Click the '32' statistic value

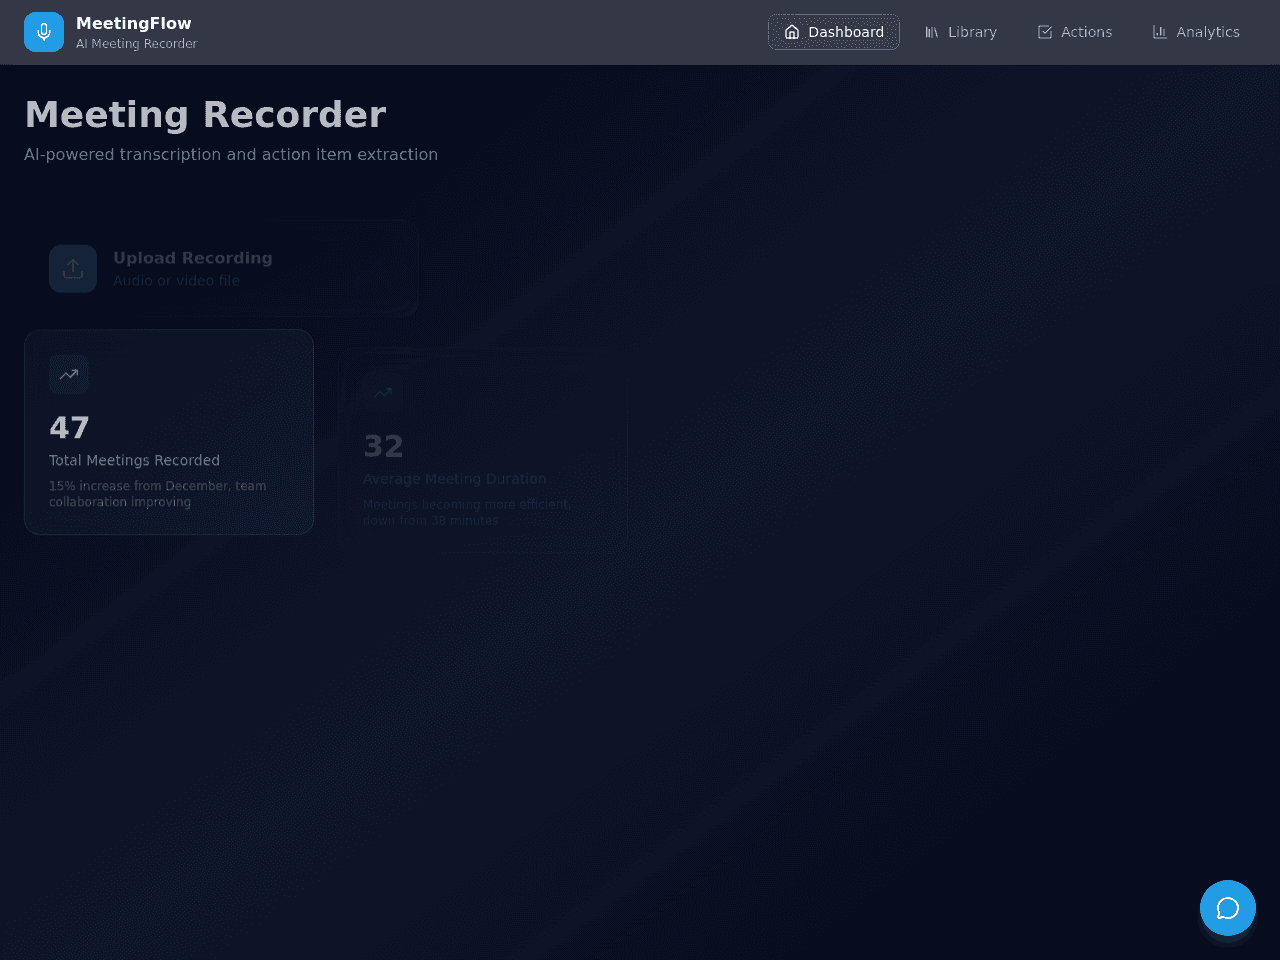click(x=383, y=447)
